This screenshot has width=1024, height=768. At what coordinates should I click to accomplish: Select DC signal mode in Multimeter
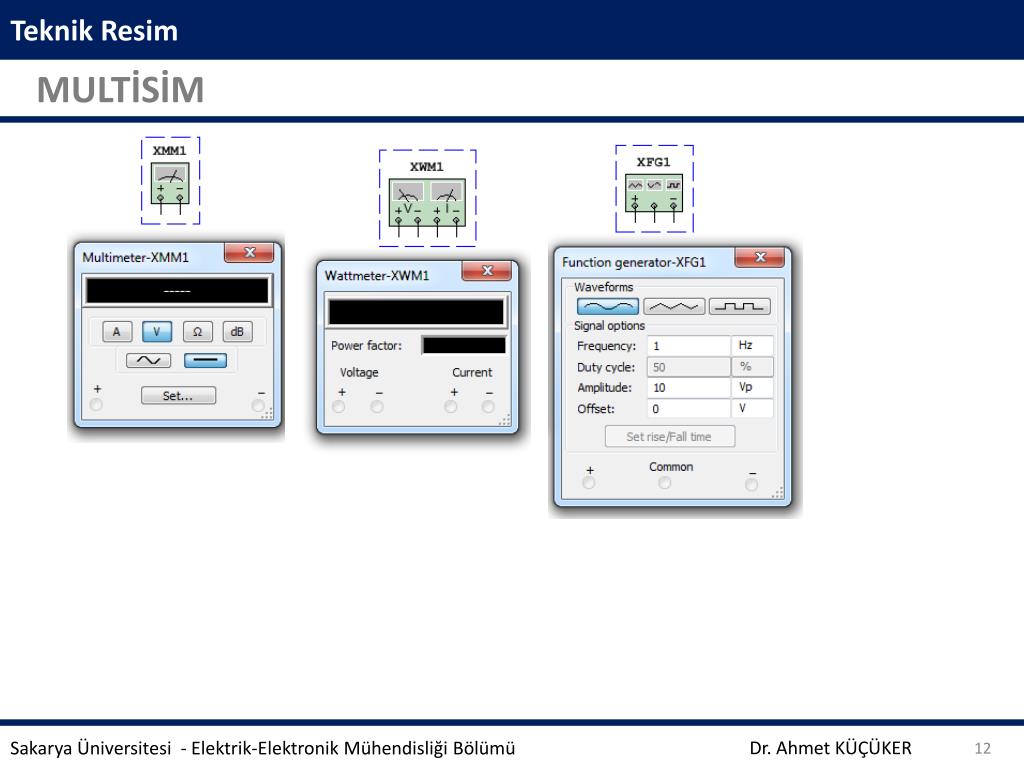tap(205, 360)
